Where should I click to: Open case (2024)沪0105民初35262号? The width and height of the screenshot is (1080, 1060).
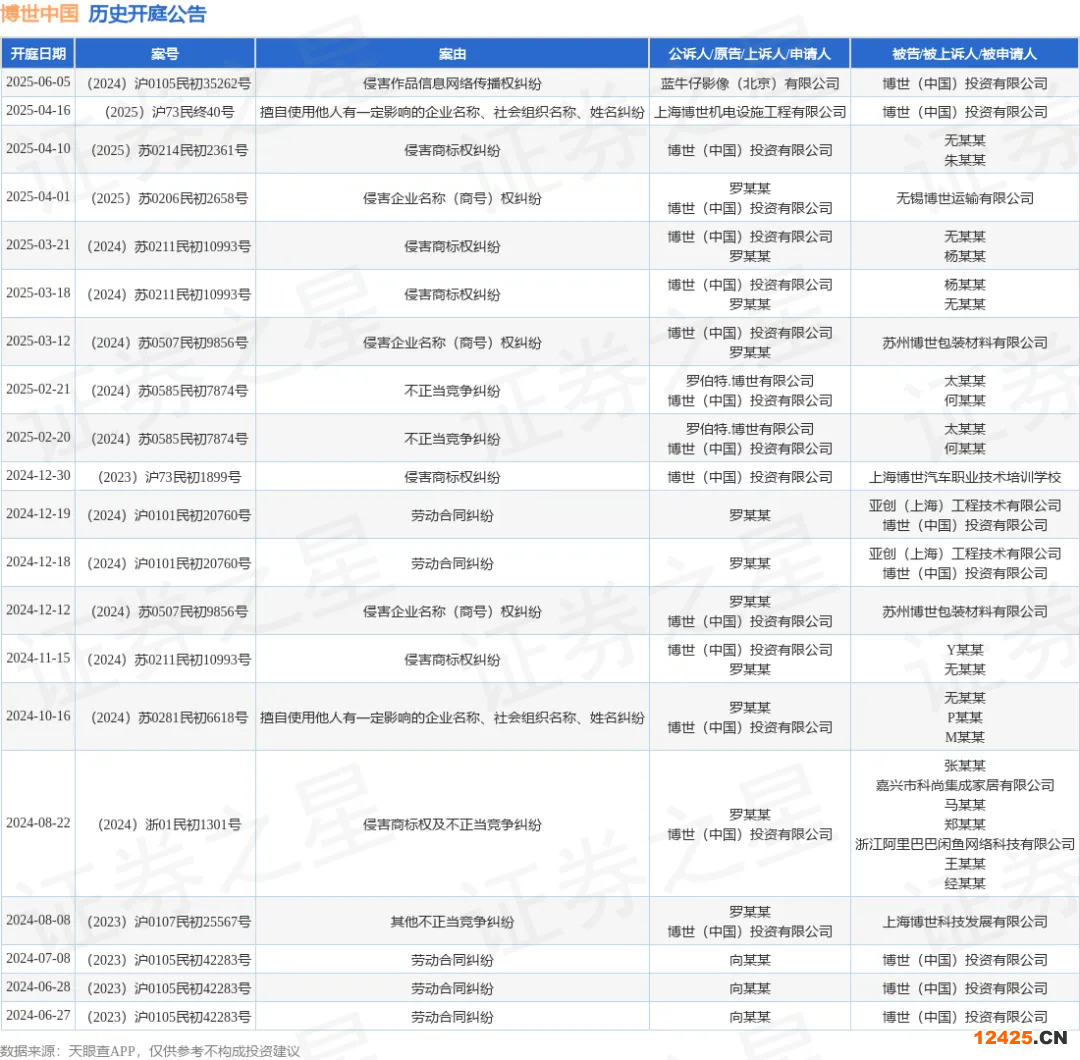tap(165, 83)
